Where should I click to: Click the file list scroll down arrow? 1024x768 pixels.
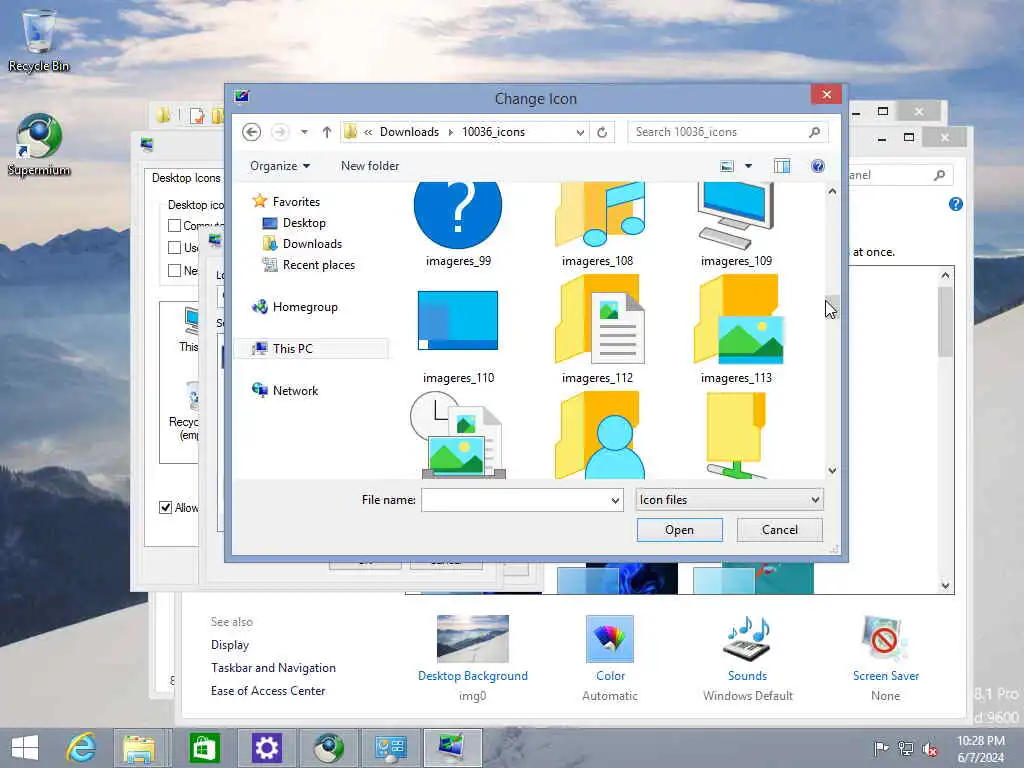tap(832, 470)
